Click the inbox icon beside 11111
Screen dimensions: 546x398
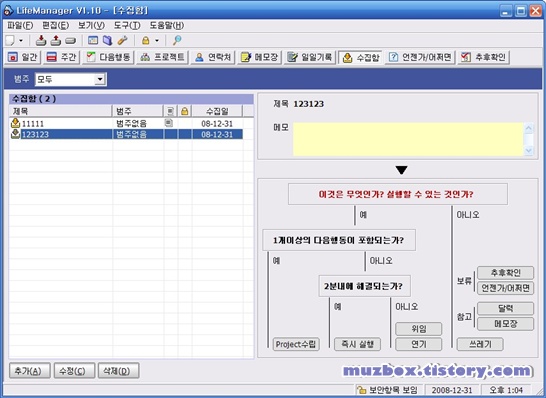tap(15, 123)
